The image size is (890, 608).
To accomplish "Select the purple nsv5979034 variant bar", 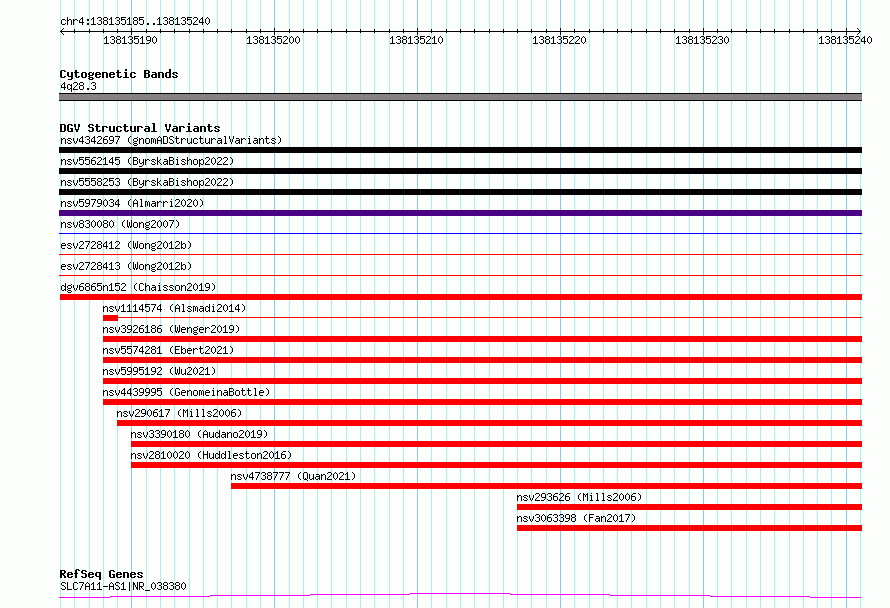I will [x=460, y=213].
